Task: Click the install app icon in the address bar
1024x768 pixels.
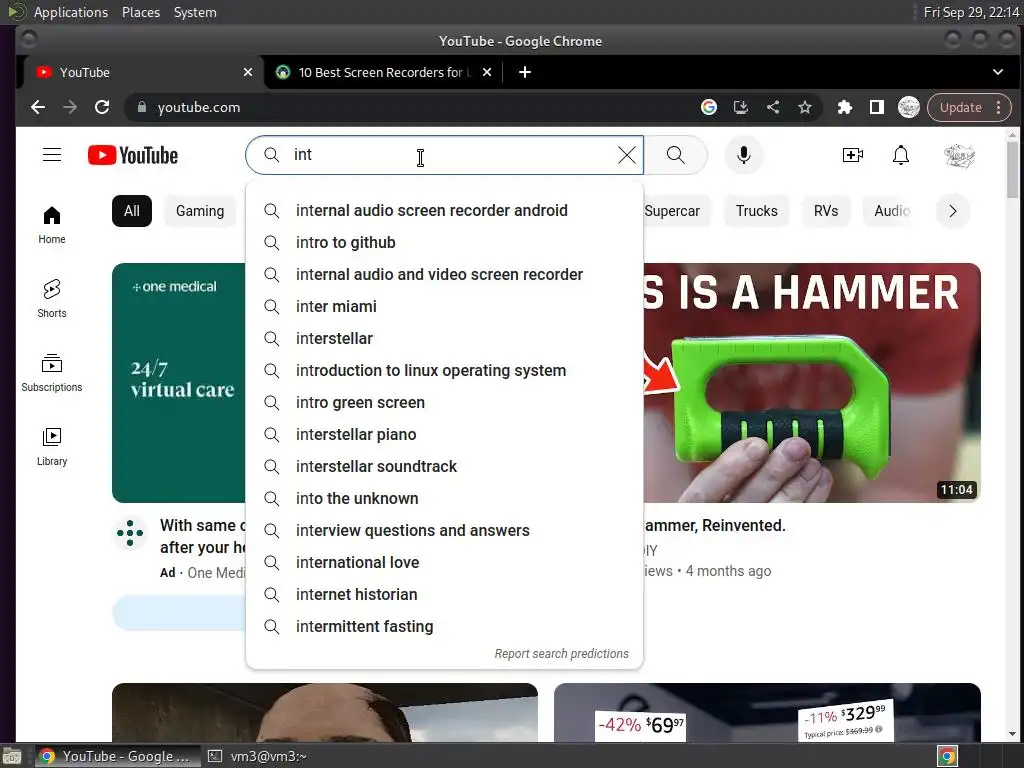Action: point(741,107)
